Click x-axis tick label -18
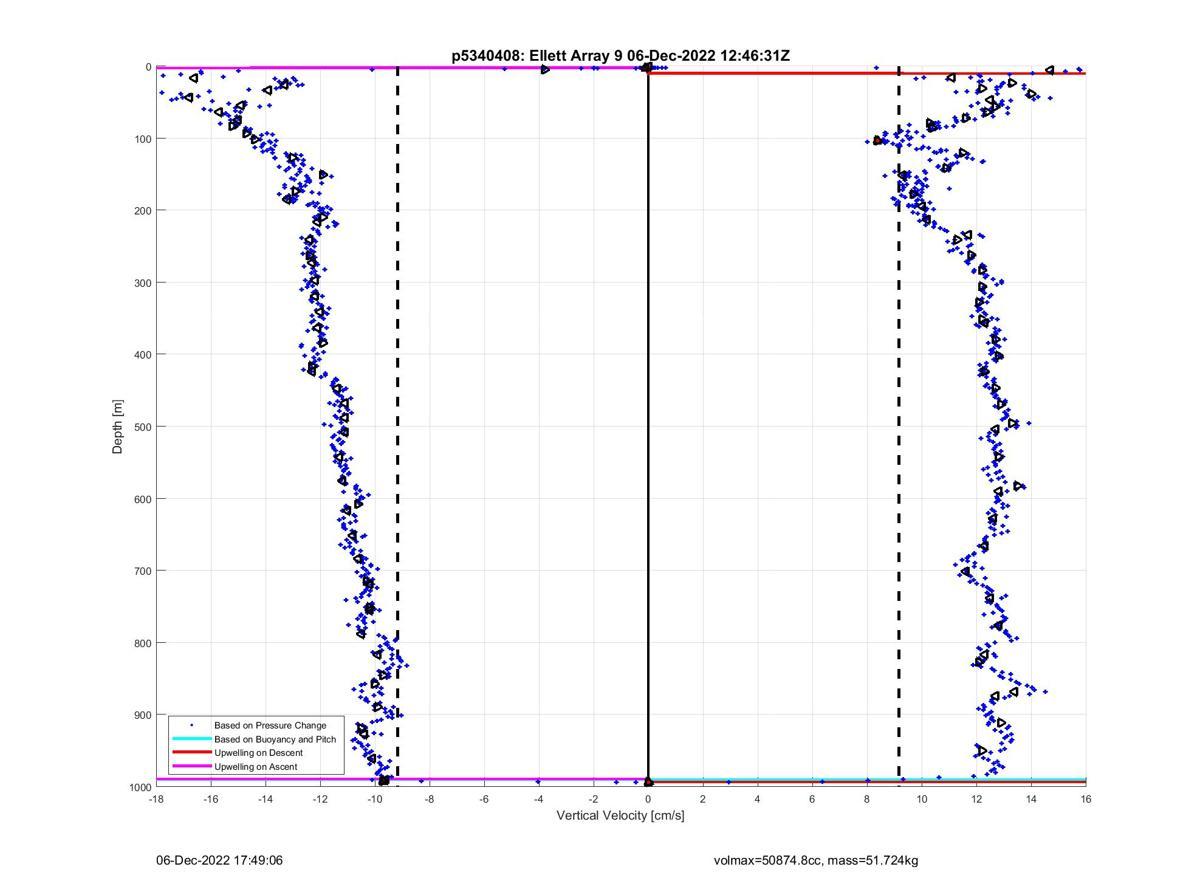The height and width of the screenshot is (885, 1200). point(156,799)
